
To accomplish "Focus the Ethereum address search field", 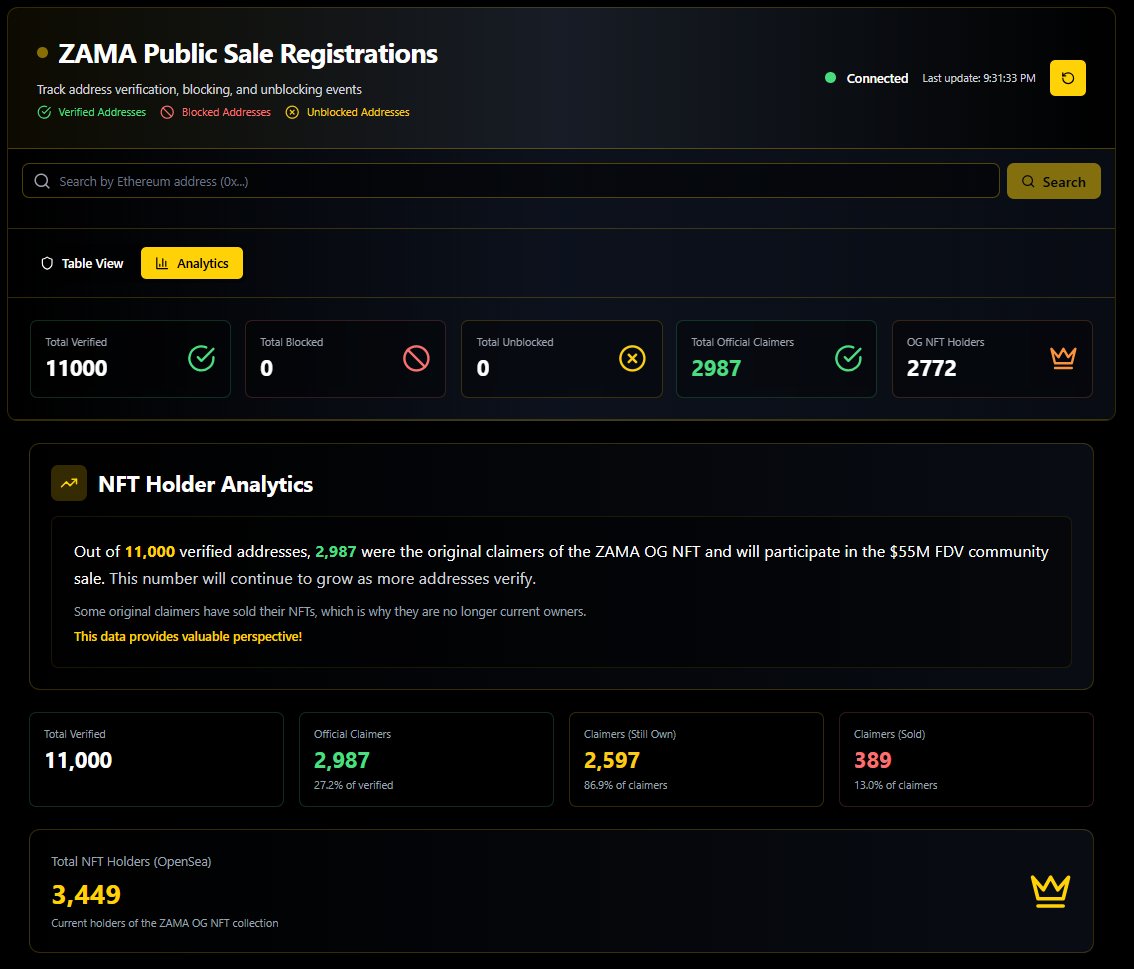I will tap(511, 181).
